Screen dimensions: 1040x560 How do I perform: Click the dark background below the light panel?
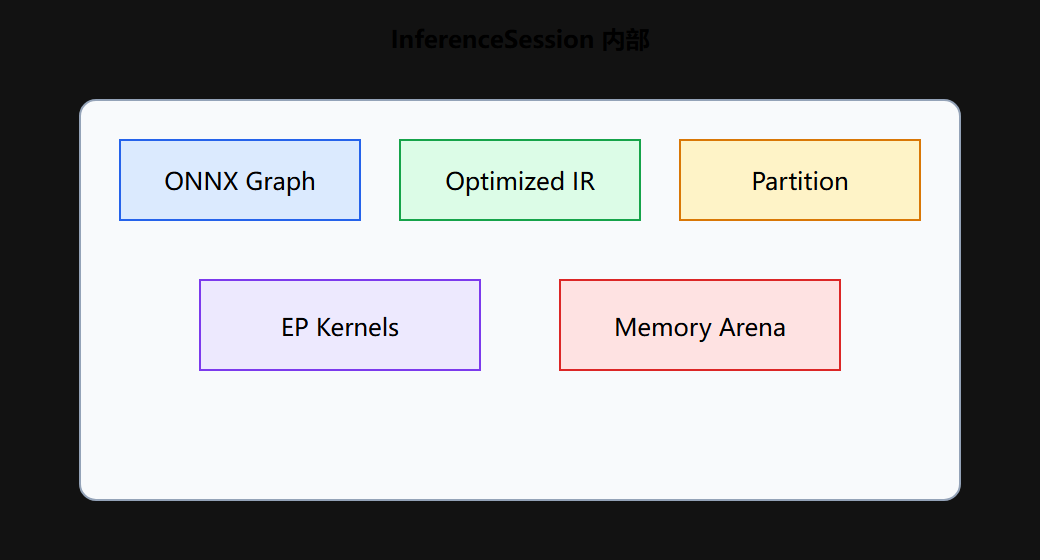tap(520, 531)
